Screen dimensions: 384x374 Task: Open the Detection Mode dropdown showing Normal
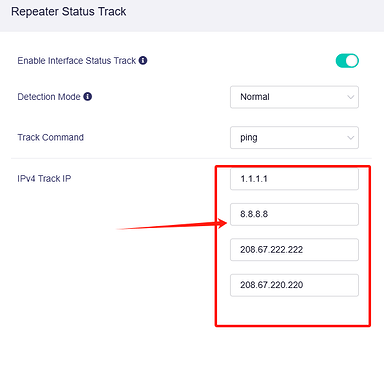[x=294, y=97]
